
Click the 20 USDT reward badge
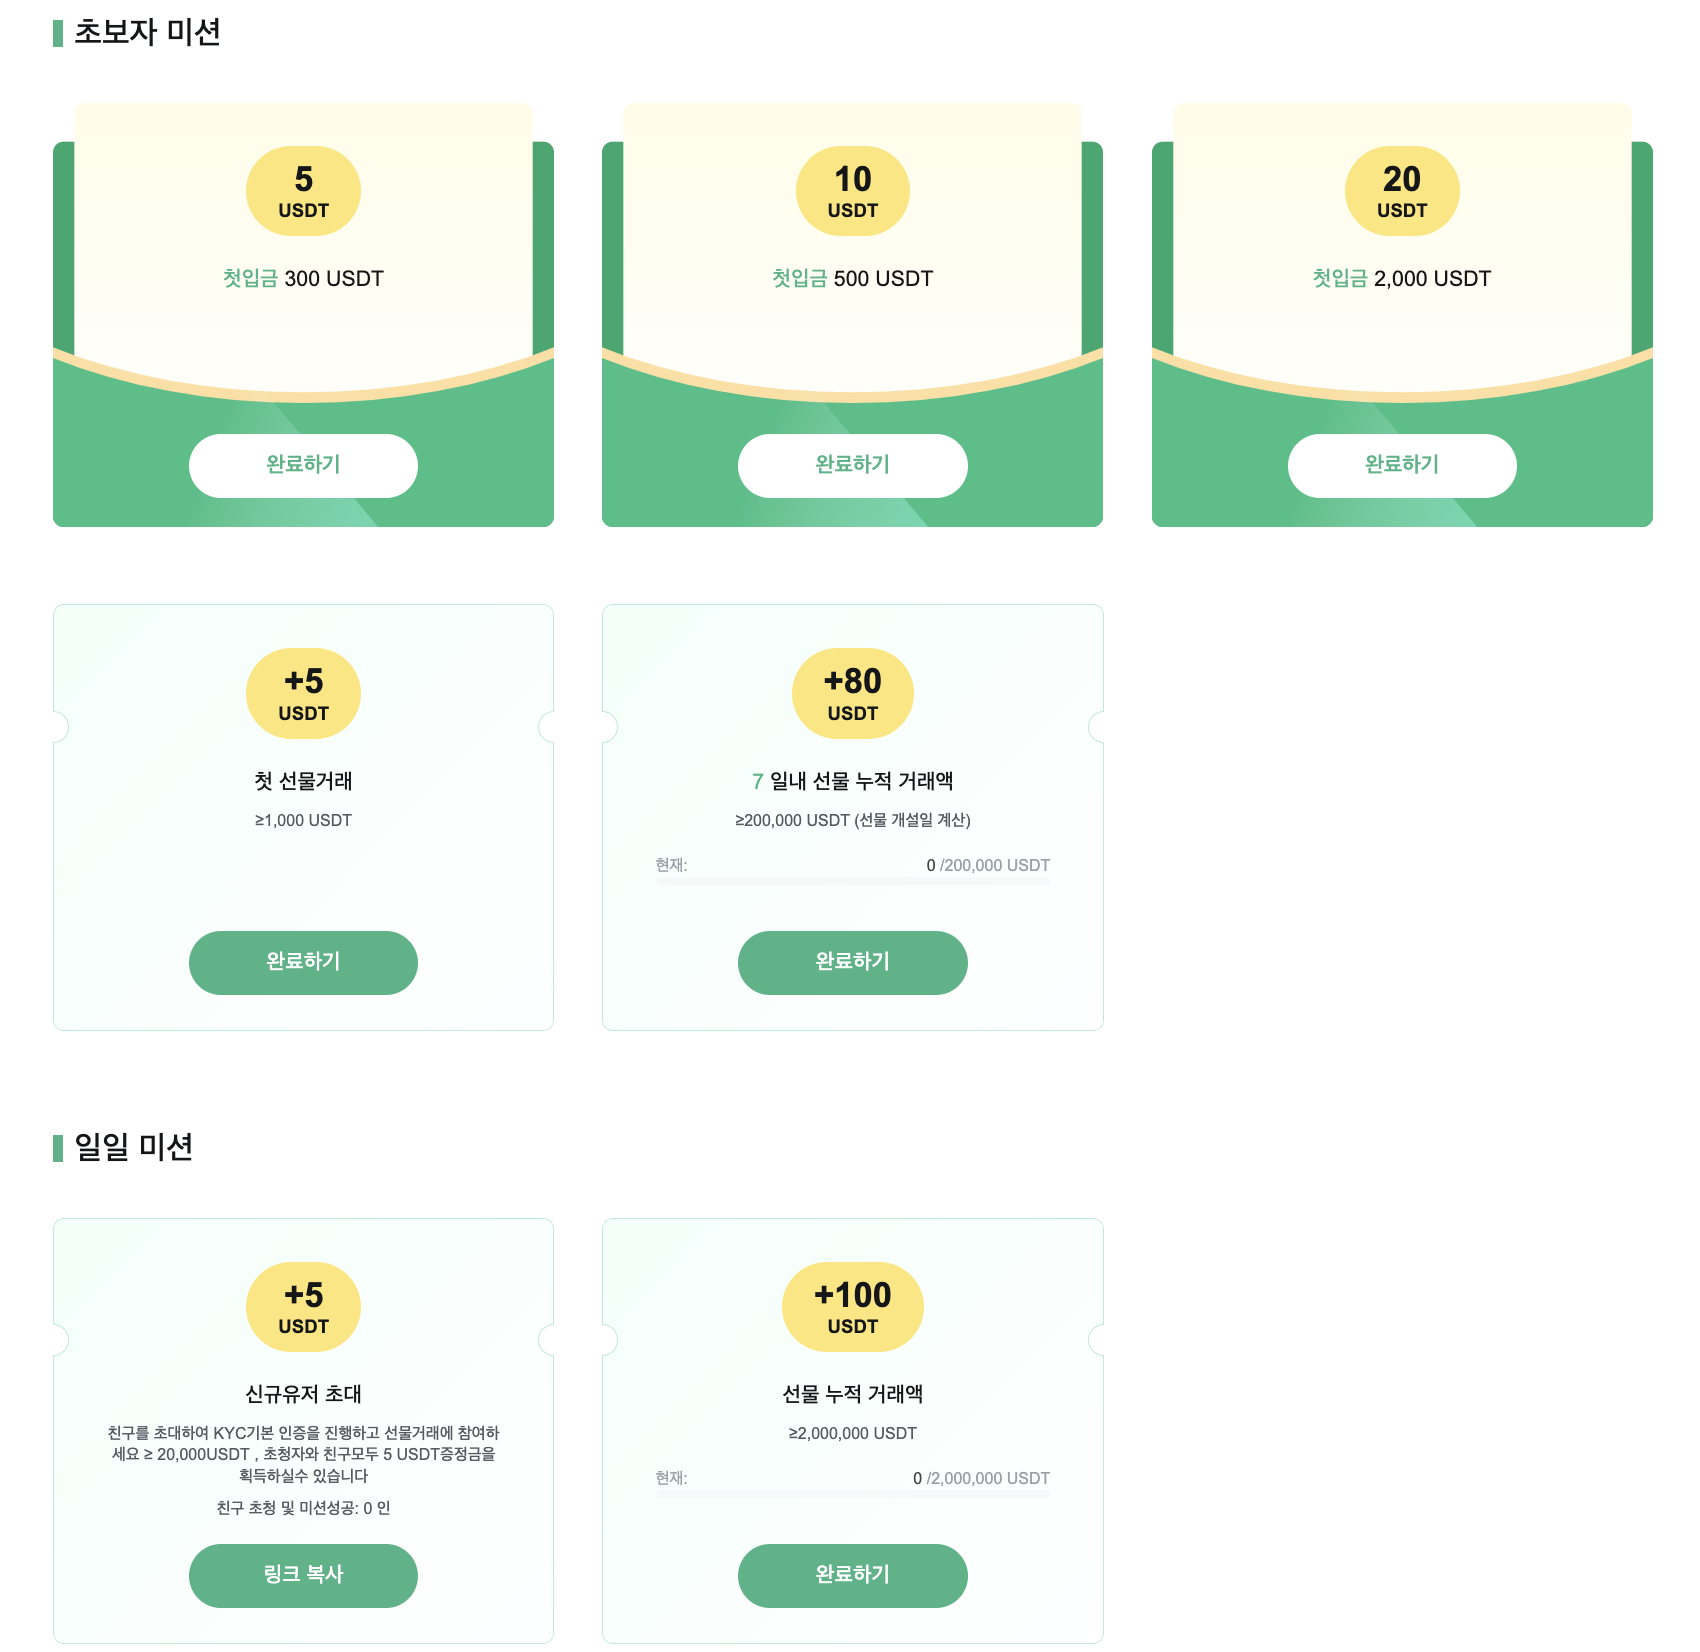(x=1402, y=190)
